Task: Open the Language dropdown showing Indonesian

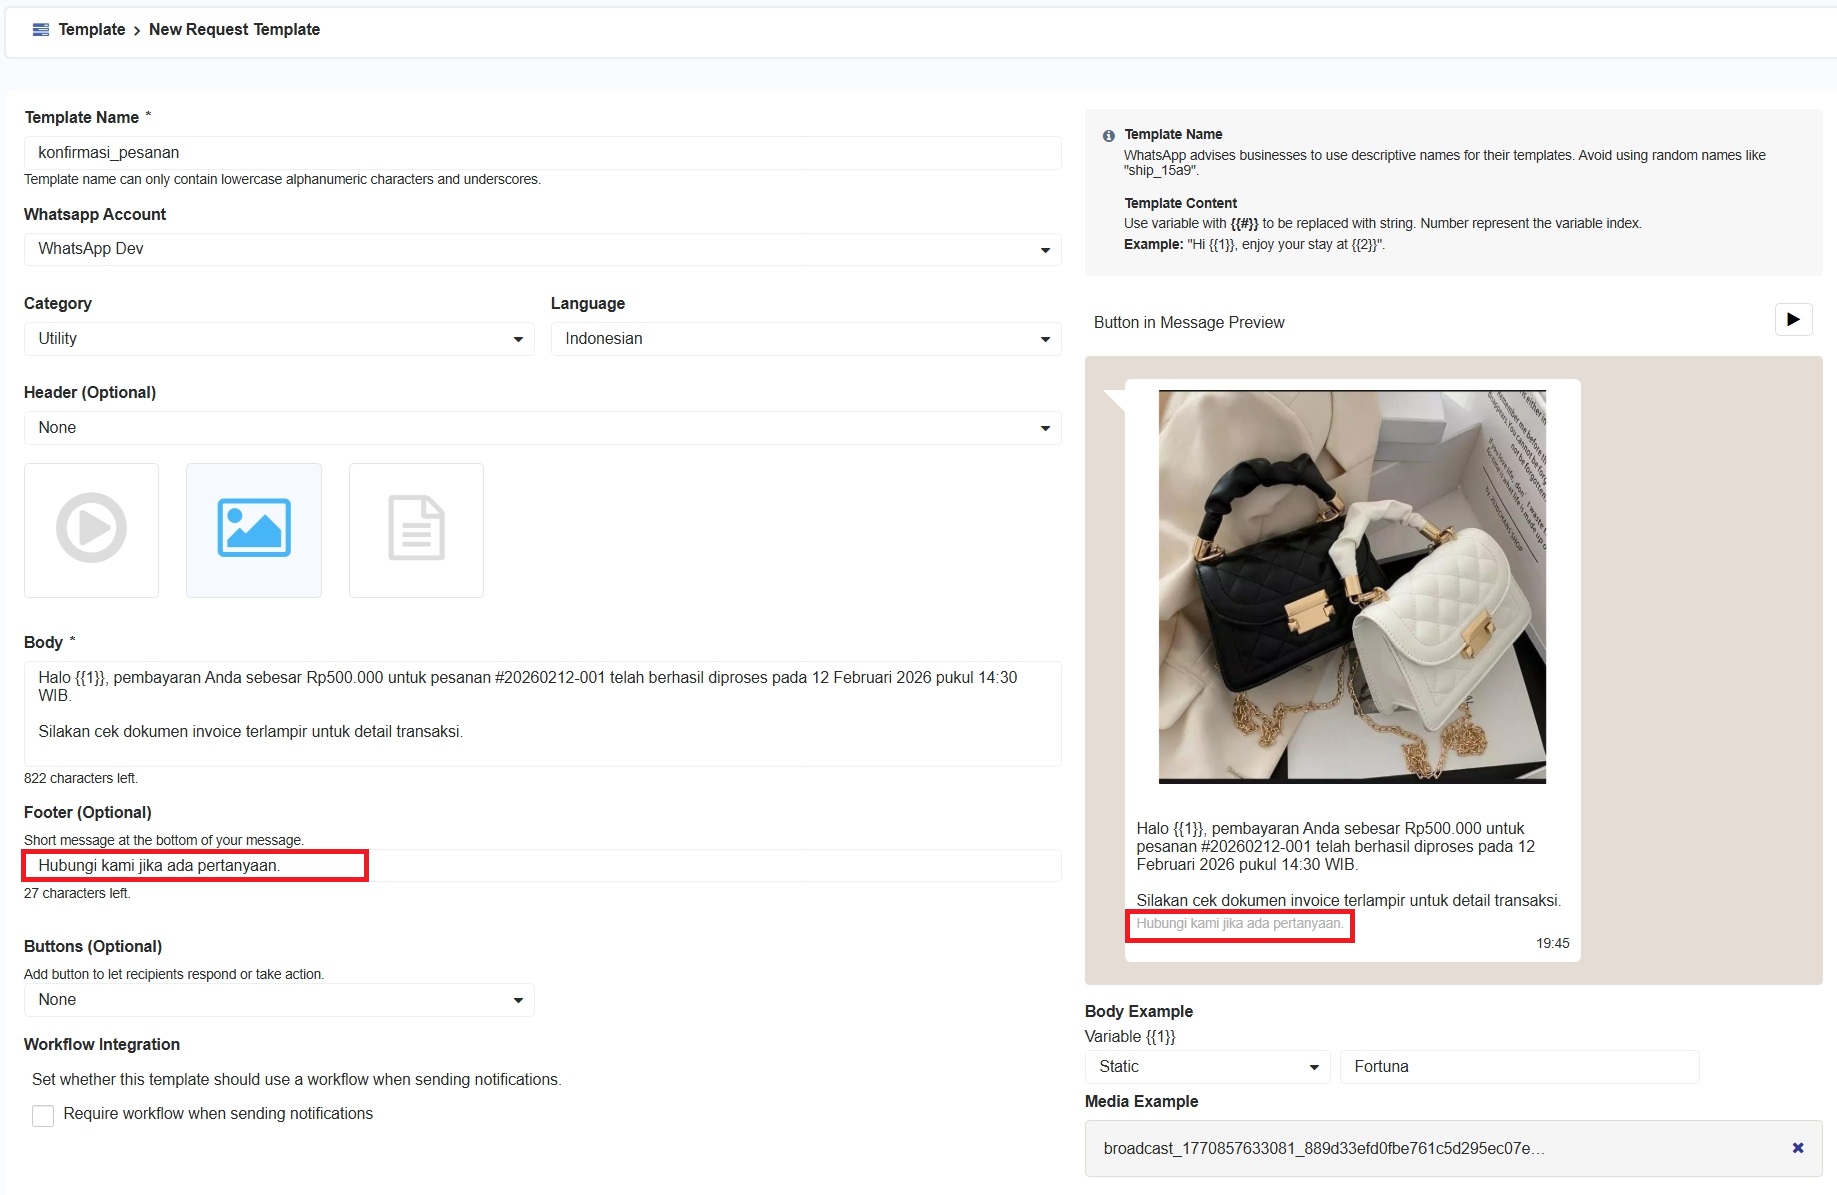Action: [x=805, y=339]
